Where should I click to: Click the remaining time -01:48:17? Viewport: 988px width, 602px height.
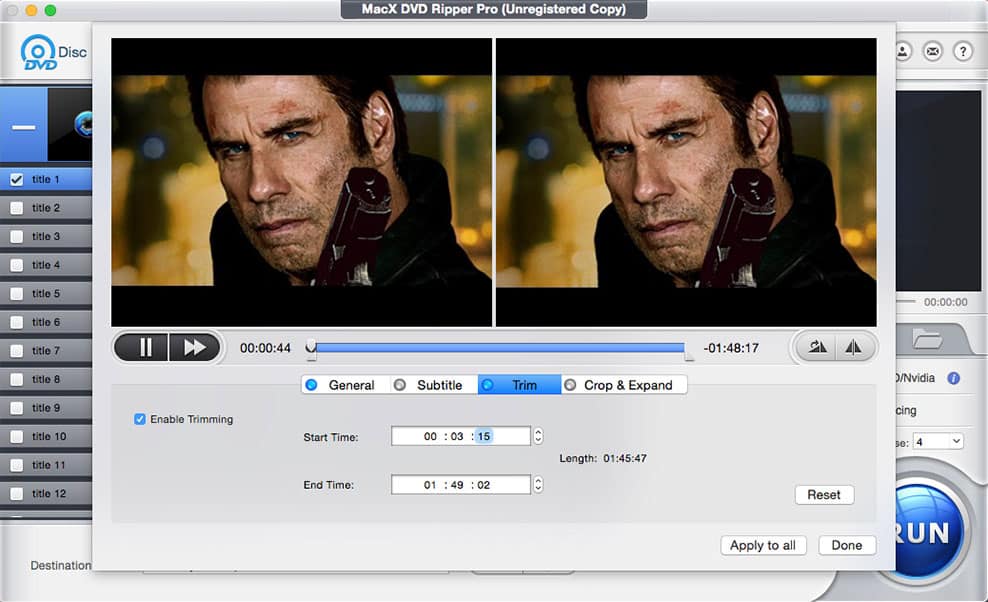click(731, 348)
